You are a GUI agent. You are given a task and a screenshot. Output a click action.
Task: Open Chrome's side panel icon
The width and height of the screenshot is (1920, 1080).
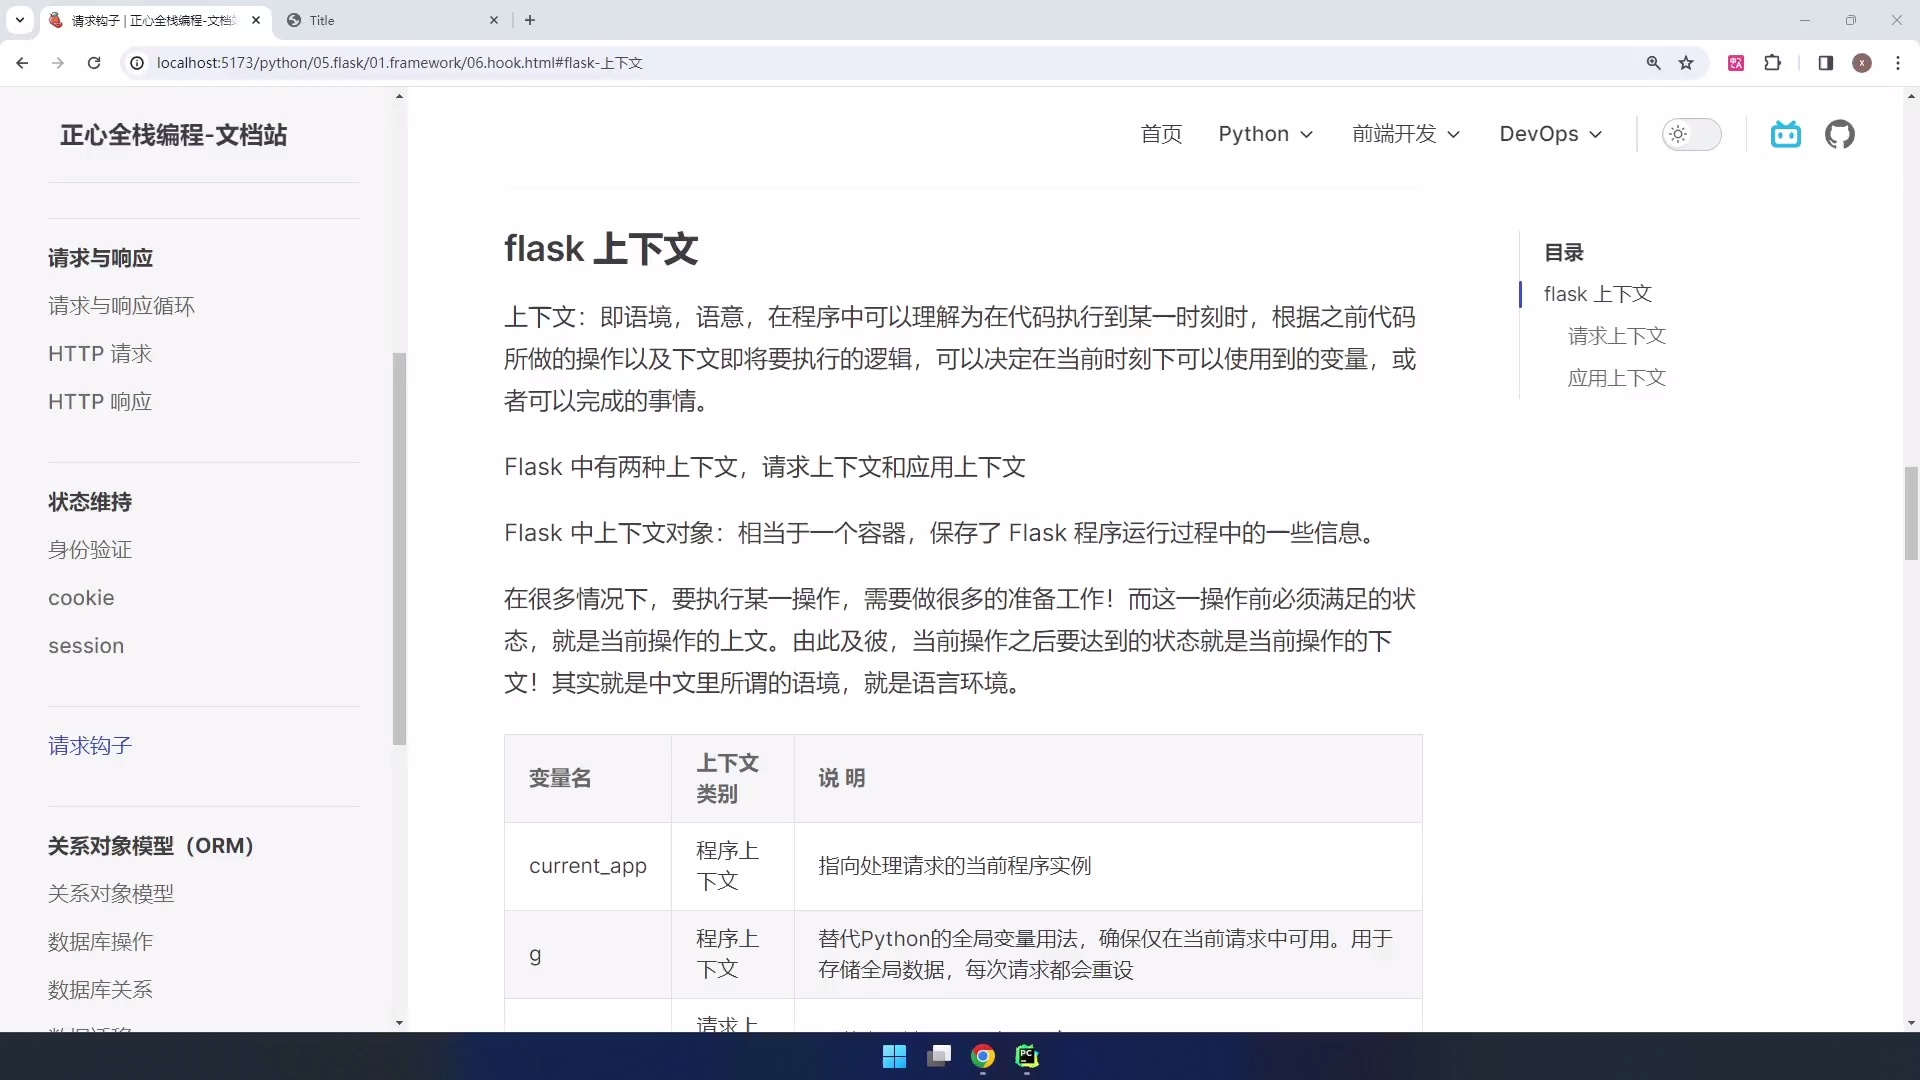pyautogui.click(x=1825, y=62)
